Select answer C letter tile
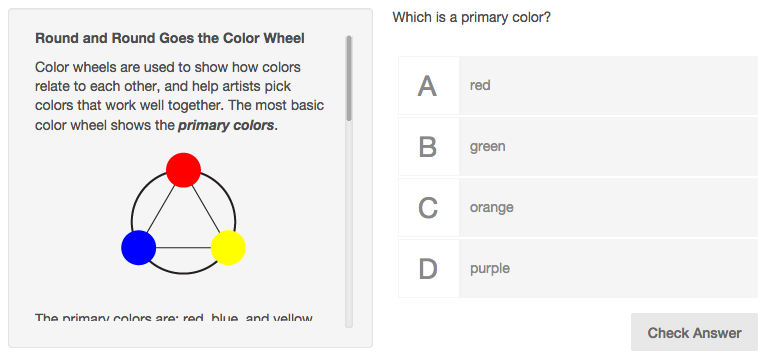 point(428,208)
